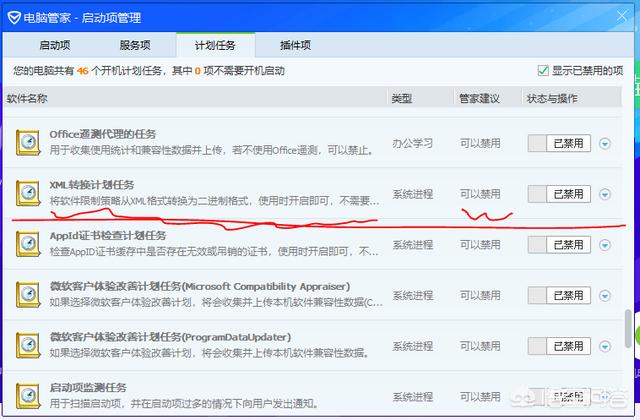This screenshot has width=640, height=420.
Task: Expand options arrow for Microsoft Compatibility Appraiser task
Action: (604, 295)
